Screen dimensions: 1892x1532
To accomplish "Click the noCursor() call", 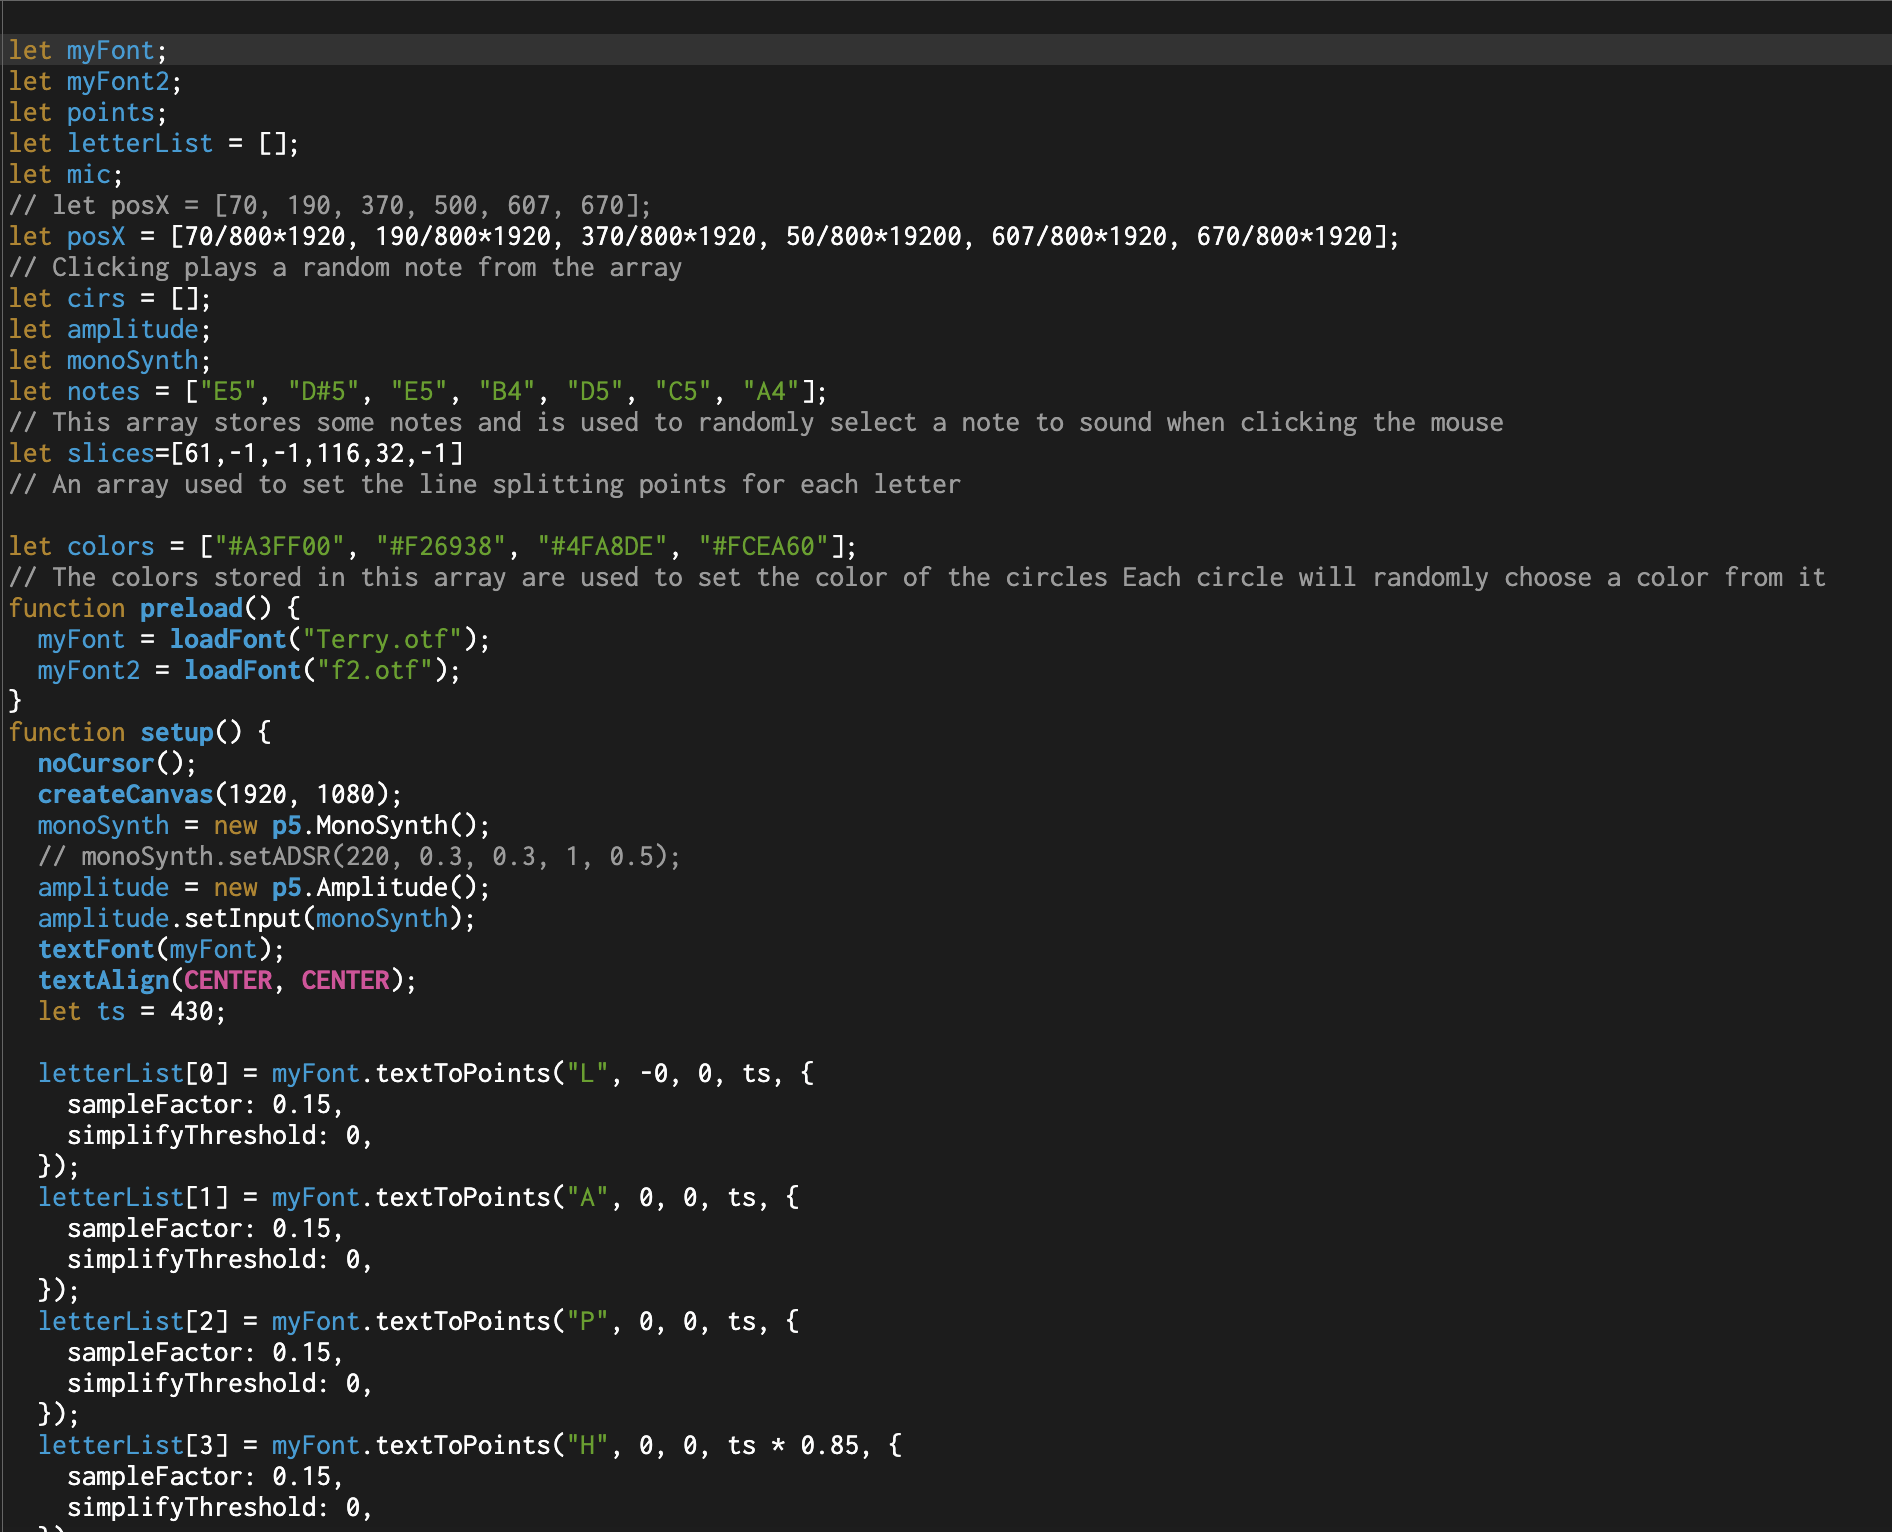I will (x=117, y=763).
